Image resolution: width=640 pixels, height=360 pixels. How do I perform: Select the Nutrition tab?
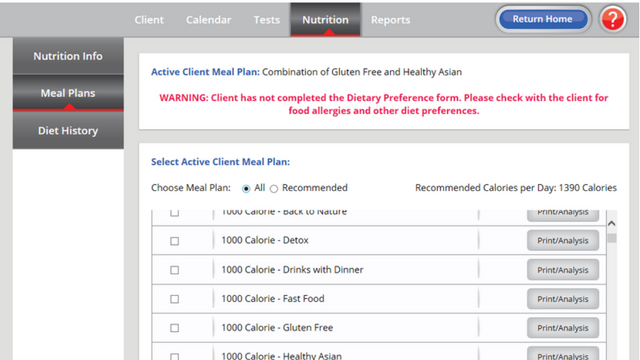click(325, 20)
